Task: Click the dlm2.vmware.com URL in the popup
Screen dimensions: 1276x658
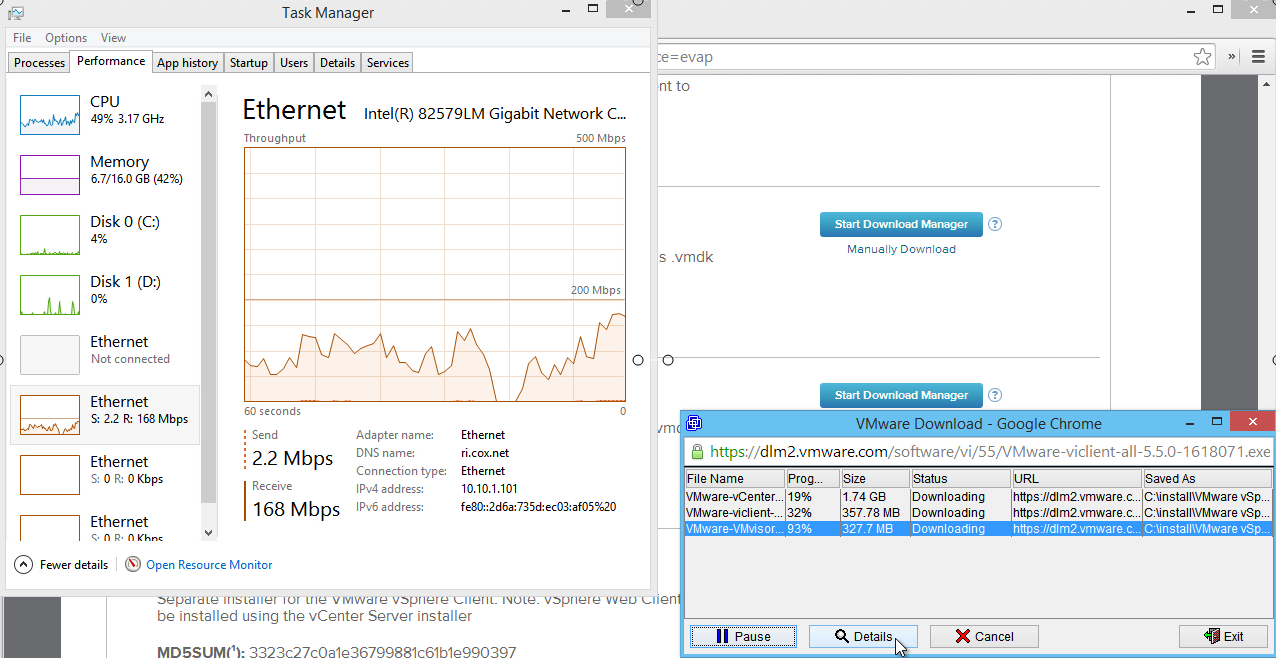Action: pos(990,451)
